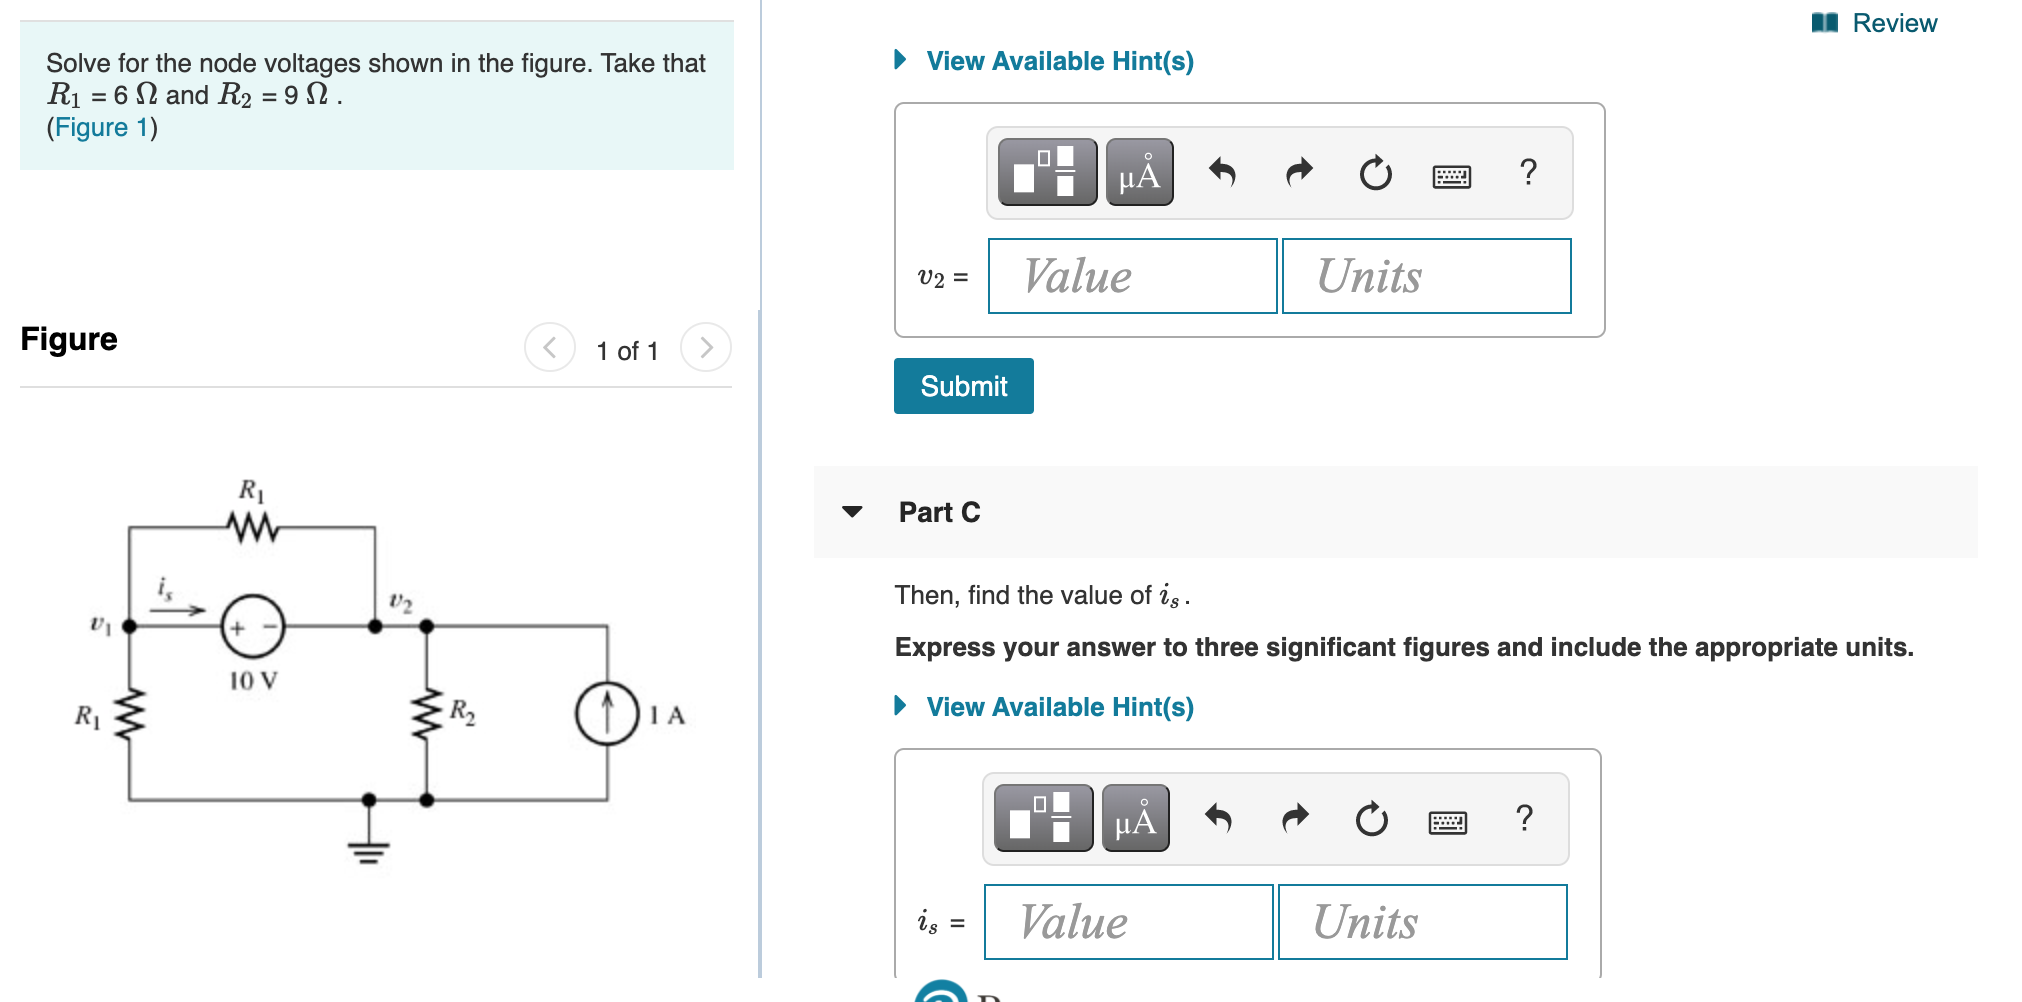Viewport: 2022px width, 1002px height.
Task: Redo the Part C answer edit
Action: tap(1295, 819)
